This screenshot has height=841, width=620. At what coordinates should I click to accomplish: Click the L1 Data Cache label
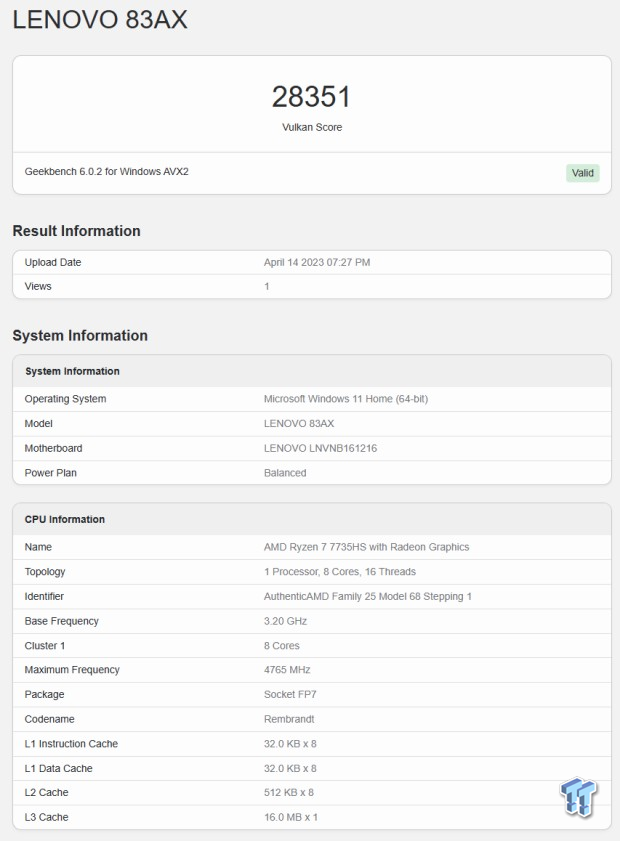58,769
